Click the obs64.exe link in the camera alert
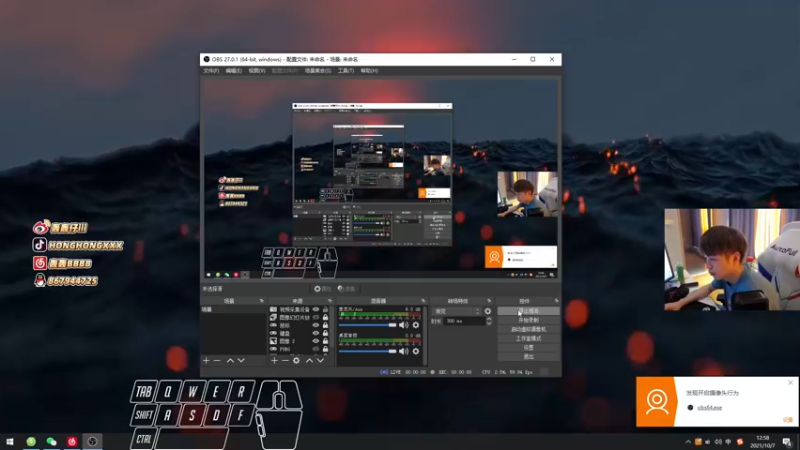The image size is (800, 450). coord(710,408)
